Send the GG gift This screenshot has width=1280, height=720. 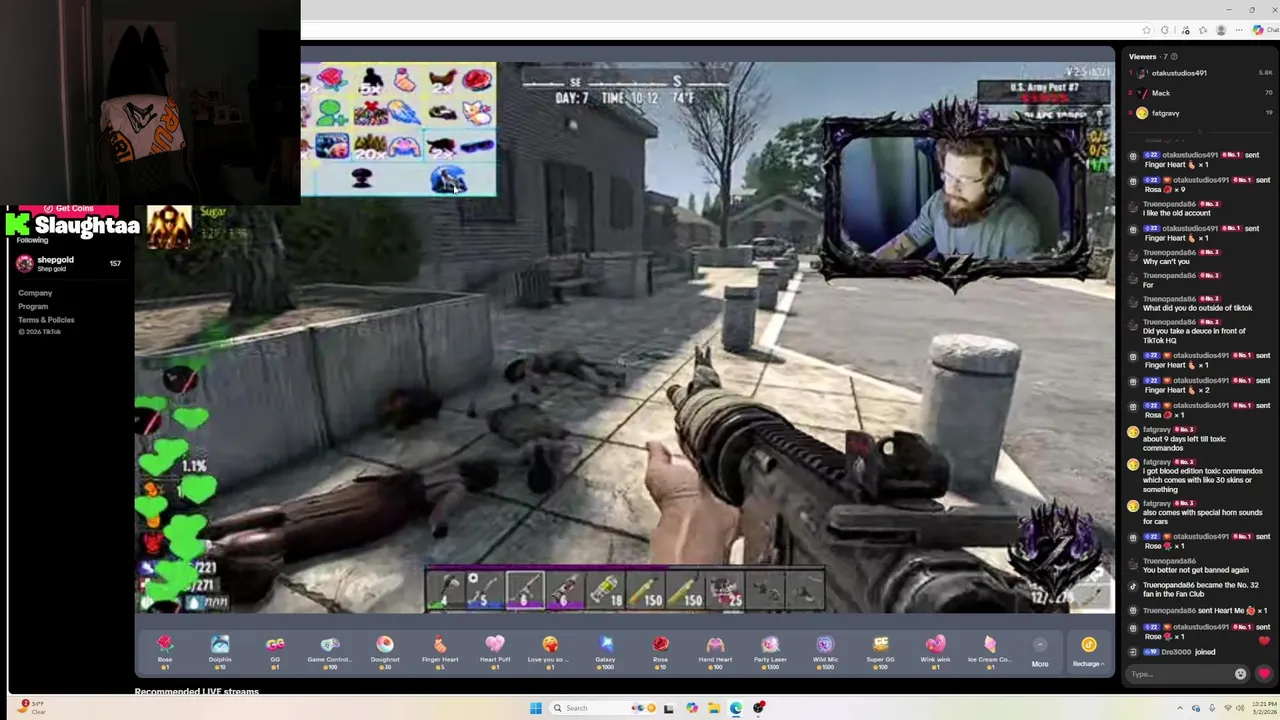275,650
